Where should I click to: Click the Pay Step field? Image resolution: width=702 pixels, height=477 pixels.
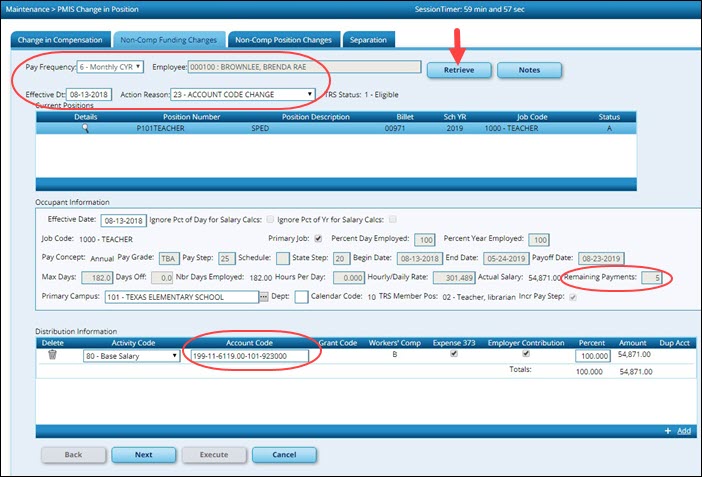click(227, 258)
